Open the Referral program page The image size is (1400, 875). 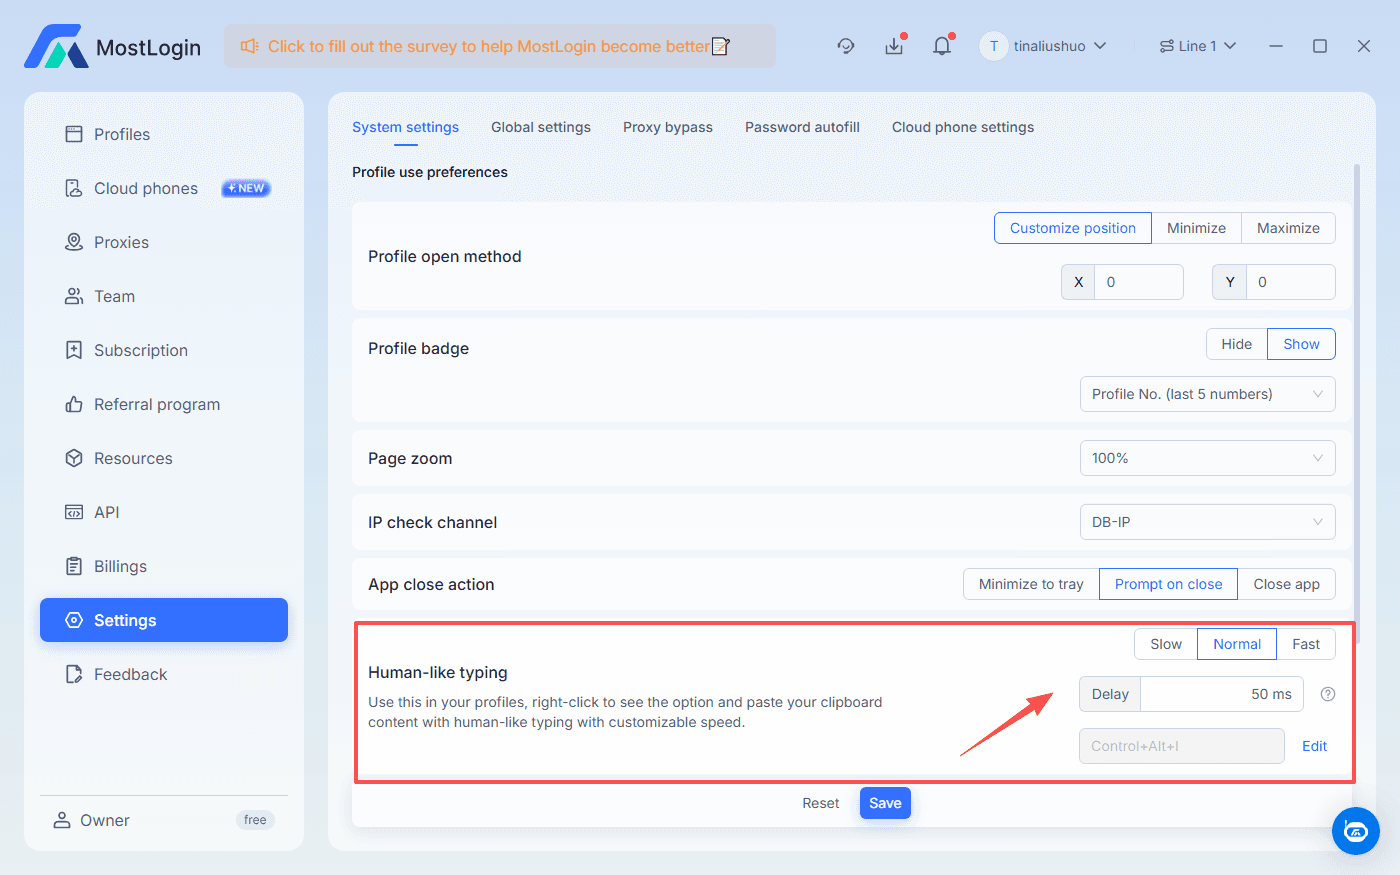[x=157, y=403]
